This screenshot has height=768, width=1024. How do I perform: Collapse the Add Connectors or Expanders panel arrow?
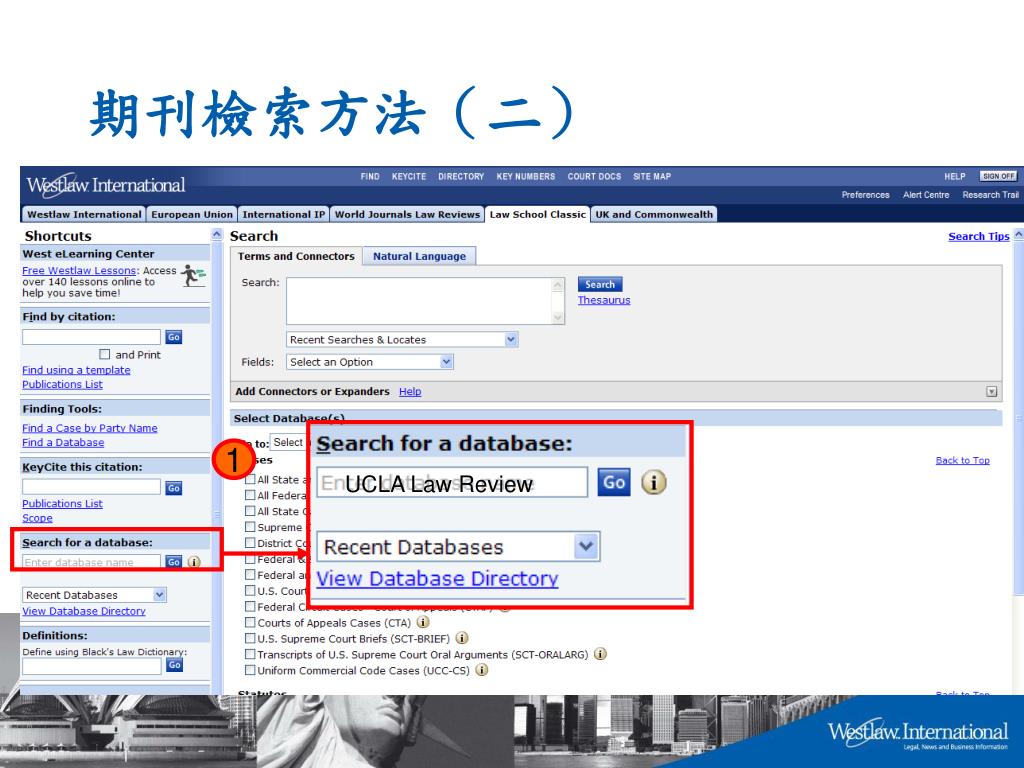991,391
